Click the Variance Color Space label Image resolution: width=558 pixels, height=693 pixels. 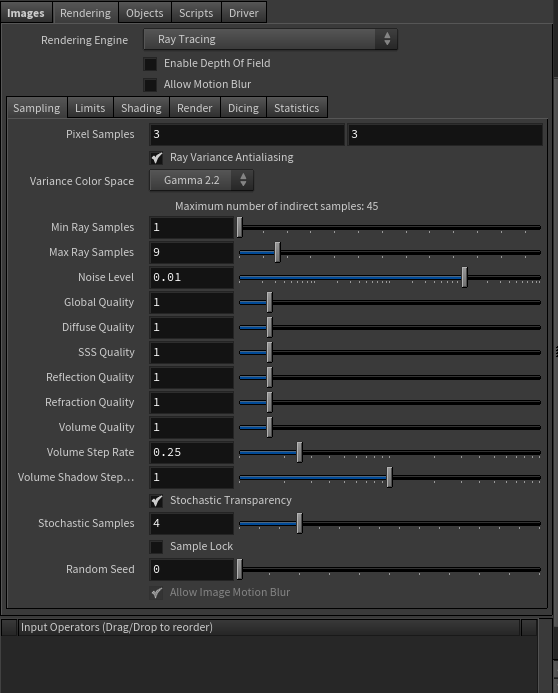click(82, 181)
